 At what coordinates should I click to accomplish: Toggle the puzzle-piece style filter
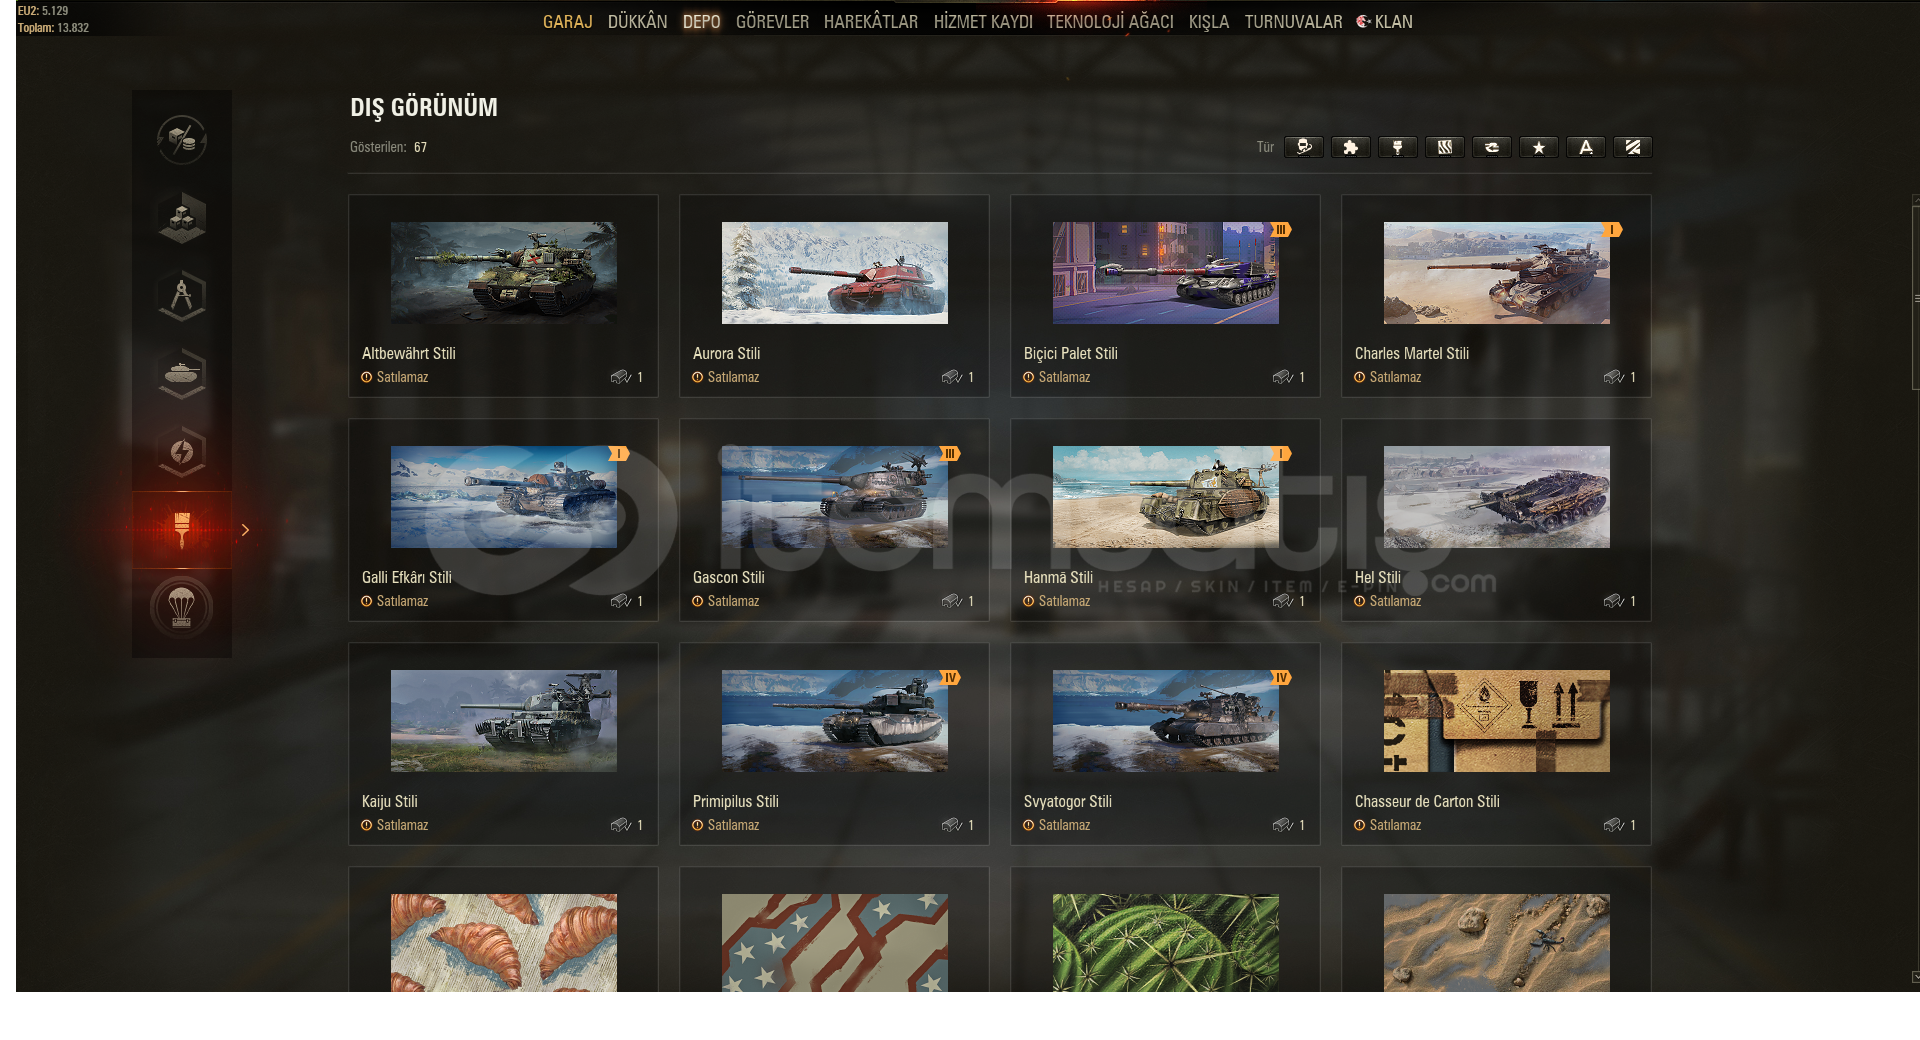click(1351, 147)
